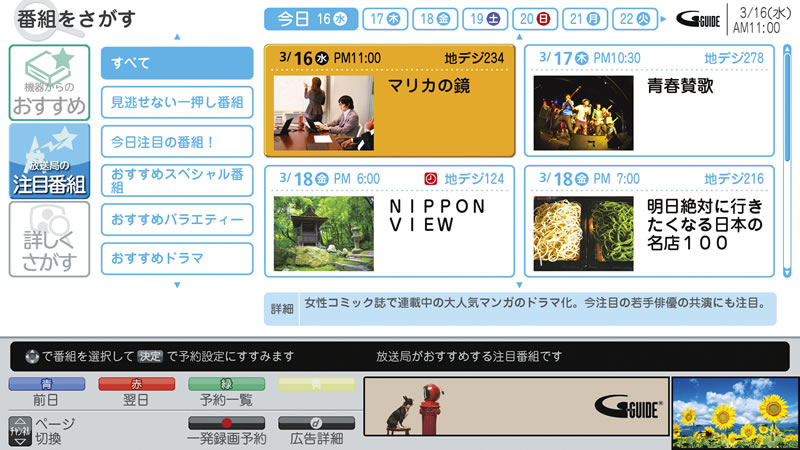Open the 詳しくさがす detailed search icon
This screenshot has height=450, width=800.
[x=49, y=239]
